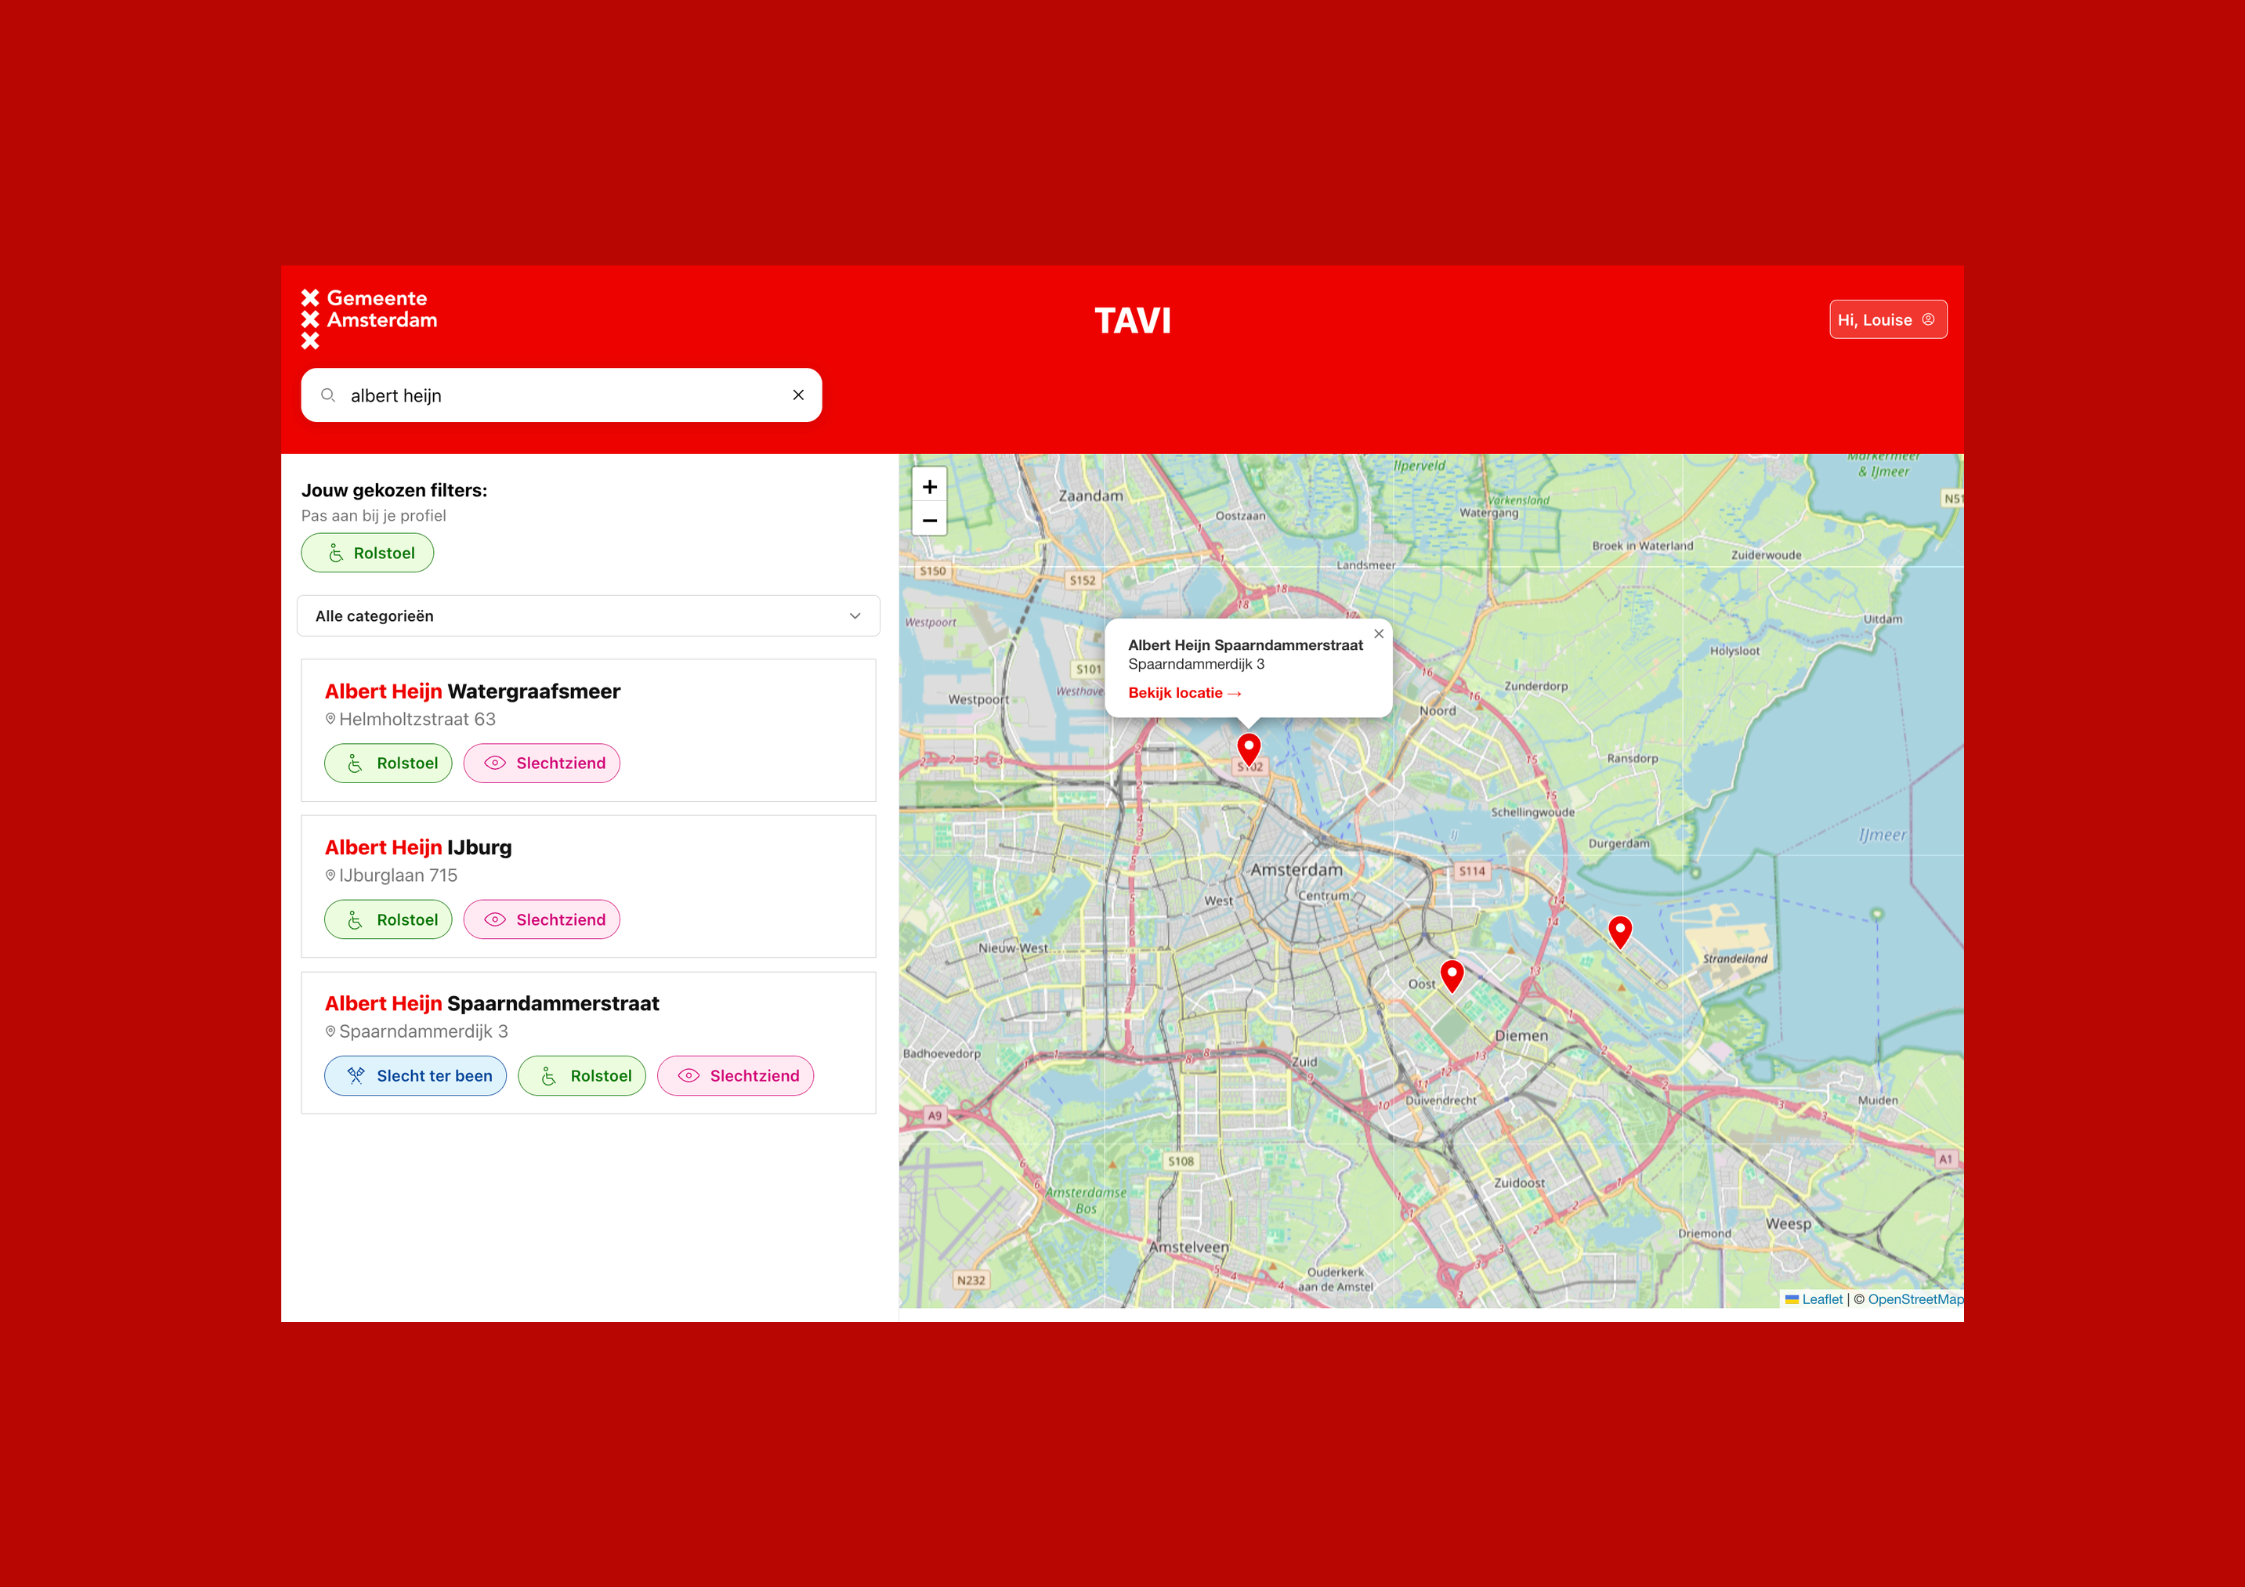Select Rolstoel tag on Watergraafsmeer card
Image resolution: width=2245 pixels, height=1587 pixels.
pyautogui.click(x=388, y=763)
